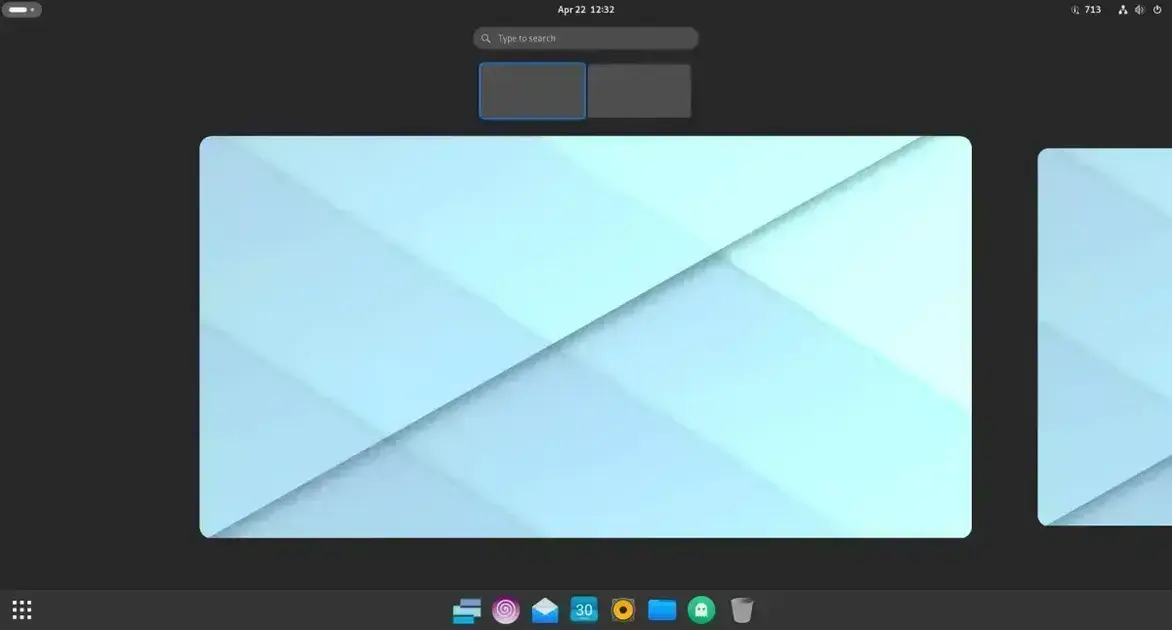This screenshot has height=630, width=1172.
Task: Open the Trash in the dock
Action: (x=741, y=610)
